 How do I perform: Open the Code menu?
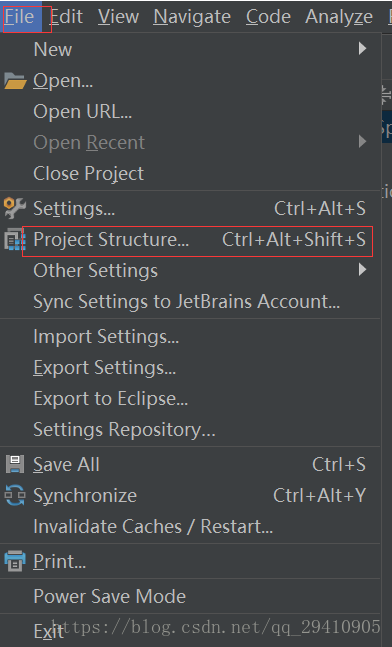[x=268, y=17]
